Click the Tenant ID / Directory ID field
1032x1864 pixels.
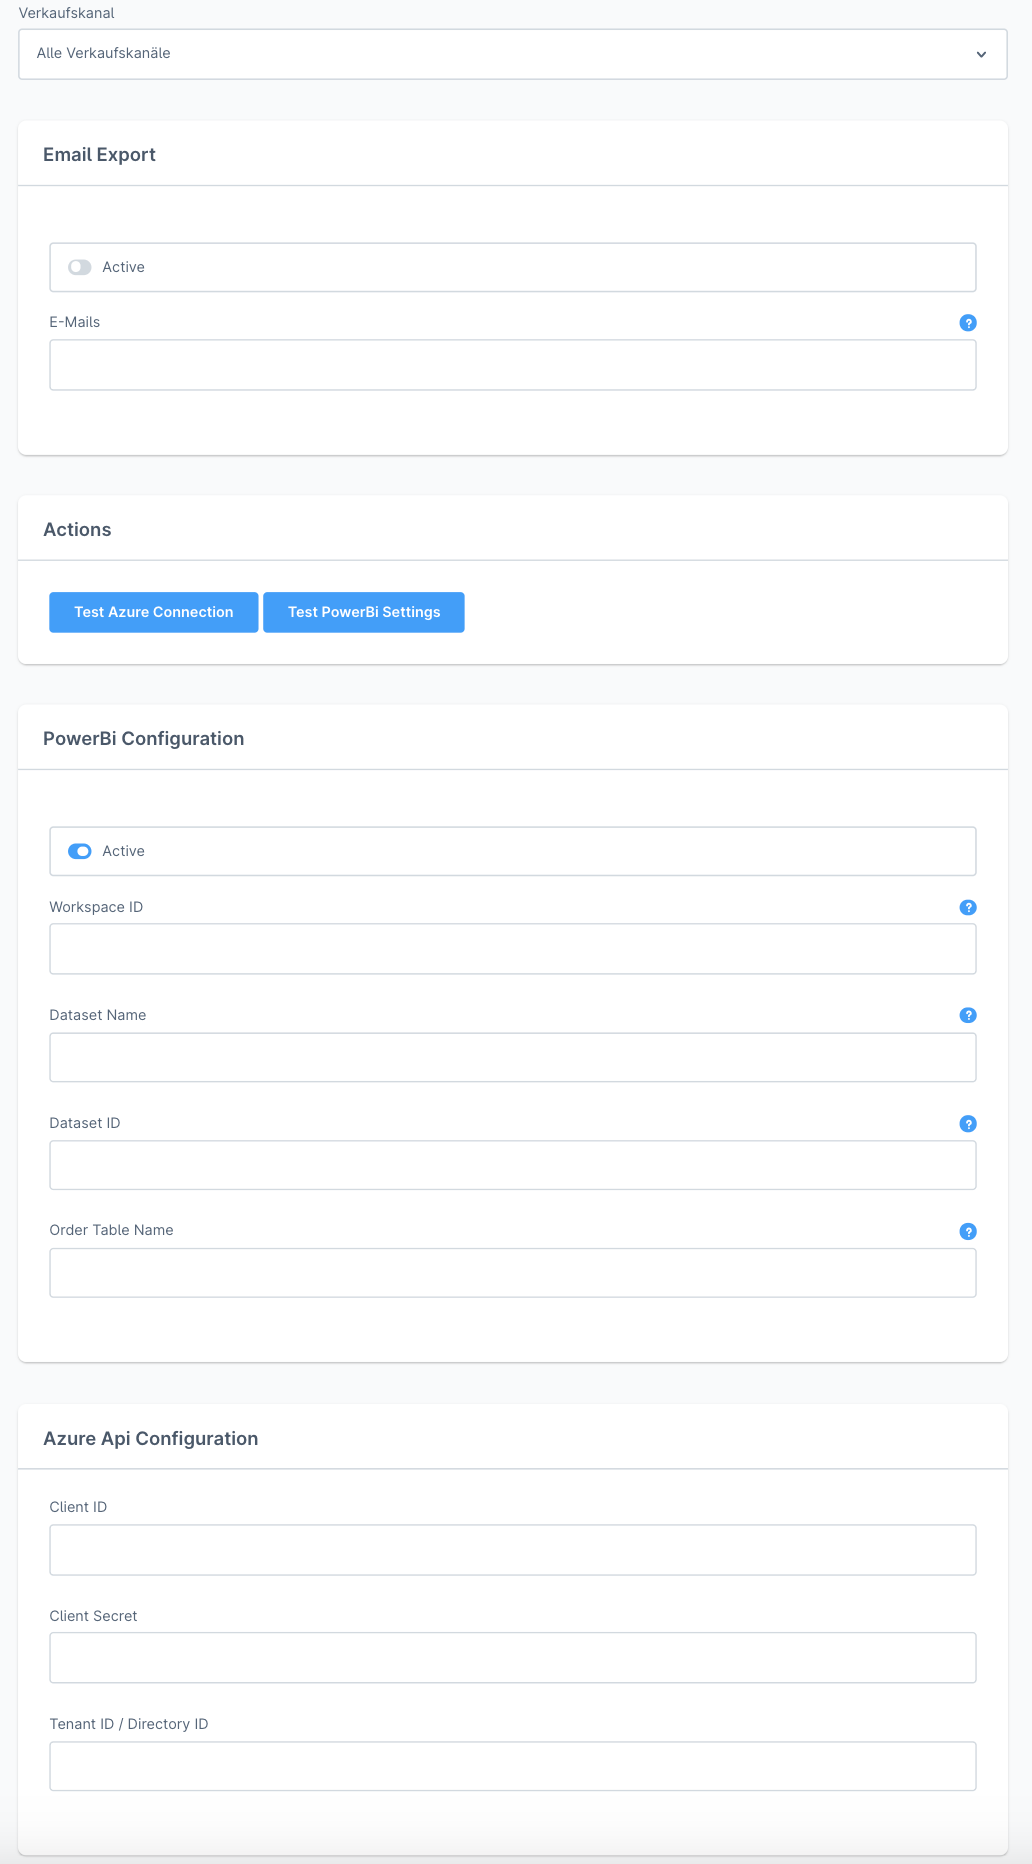[512, 1766]
